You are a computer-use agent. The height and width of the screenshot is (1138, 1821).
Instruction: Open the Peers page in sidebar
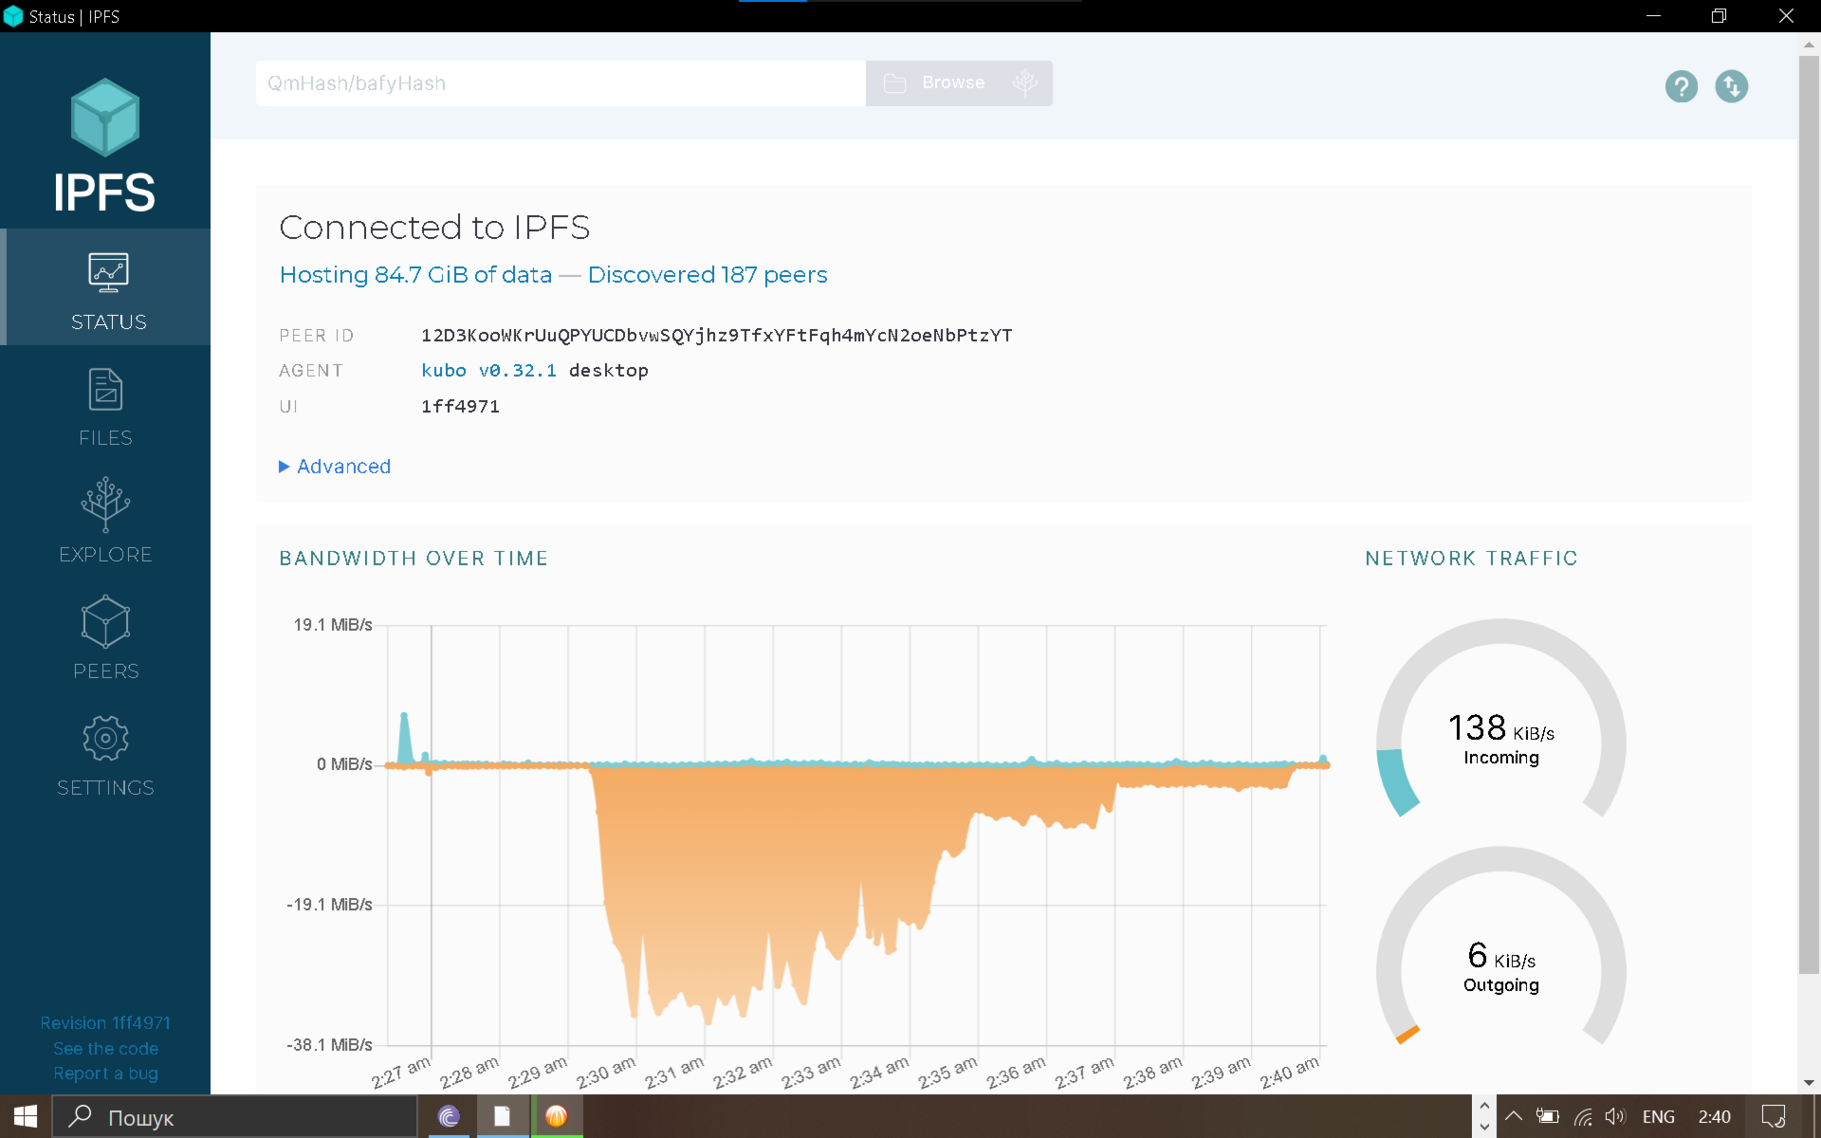tap(106, 638)
